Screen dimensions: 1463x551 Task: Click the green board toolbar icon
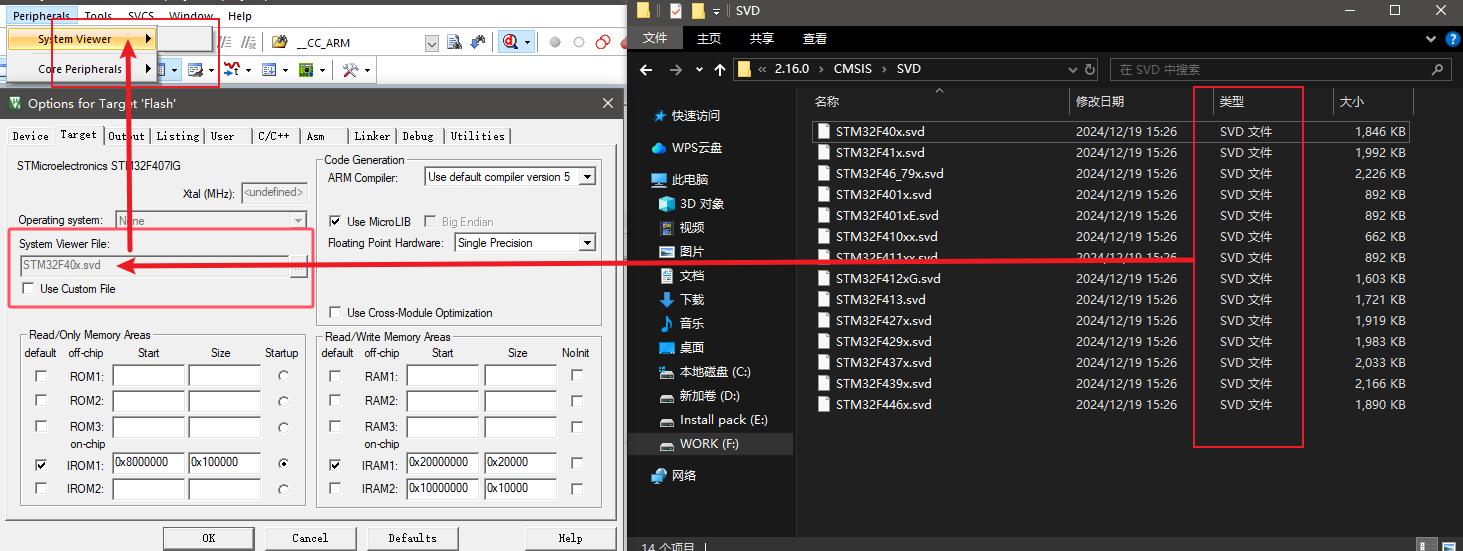pyautogui.click(x=306, y=70)
